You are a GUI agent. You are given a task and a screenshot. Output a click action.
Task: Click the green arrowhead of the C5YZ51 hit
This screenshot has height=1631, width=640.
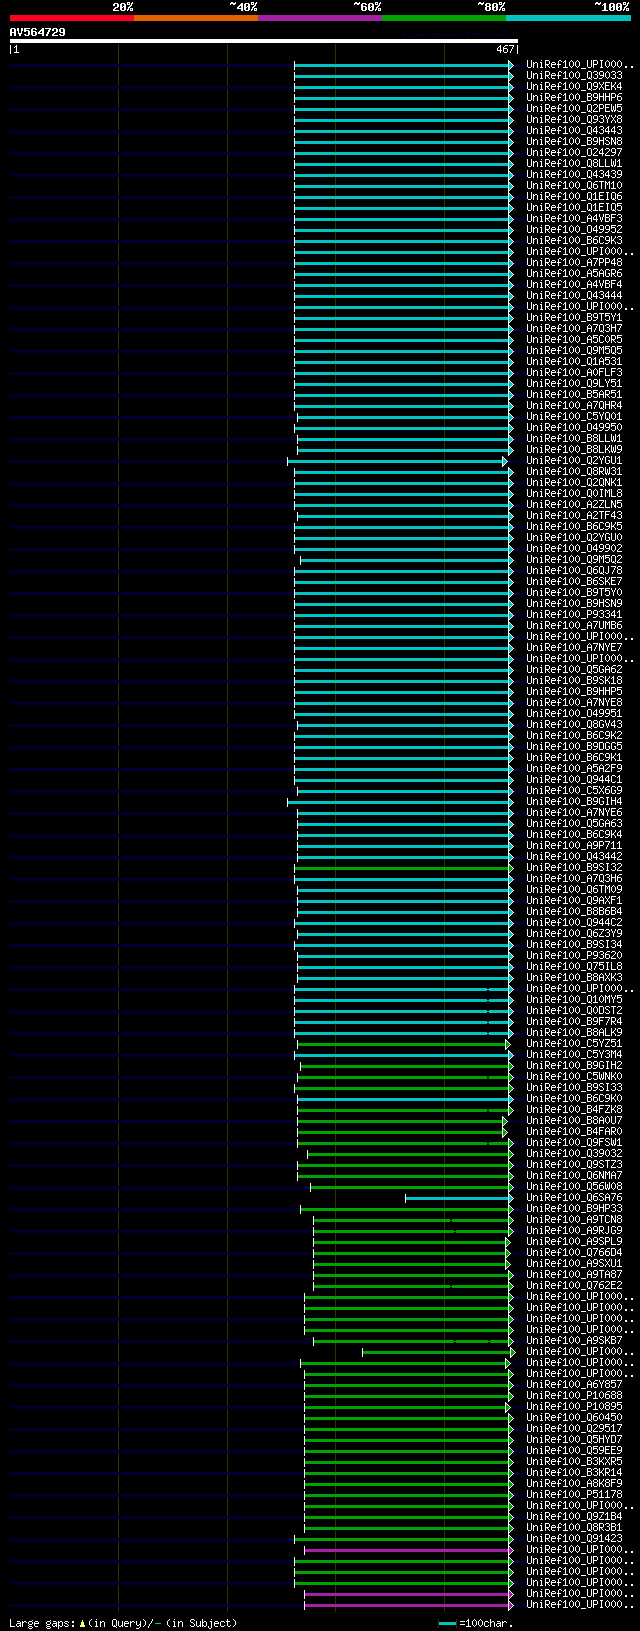(508, 1044)
